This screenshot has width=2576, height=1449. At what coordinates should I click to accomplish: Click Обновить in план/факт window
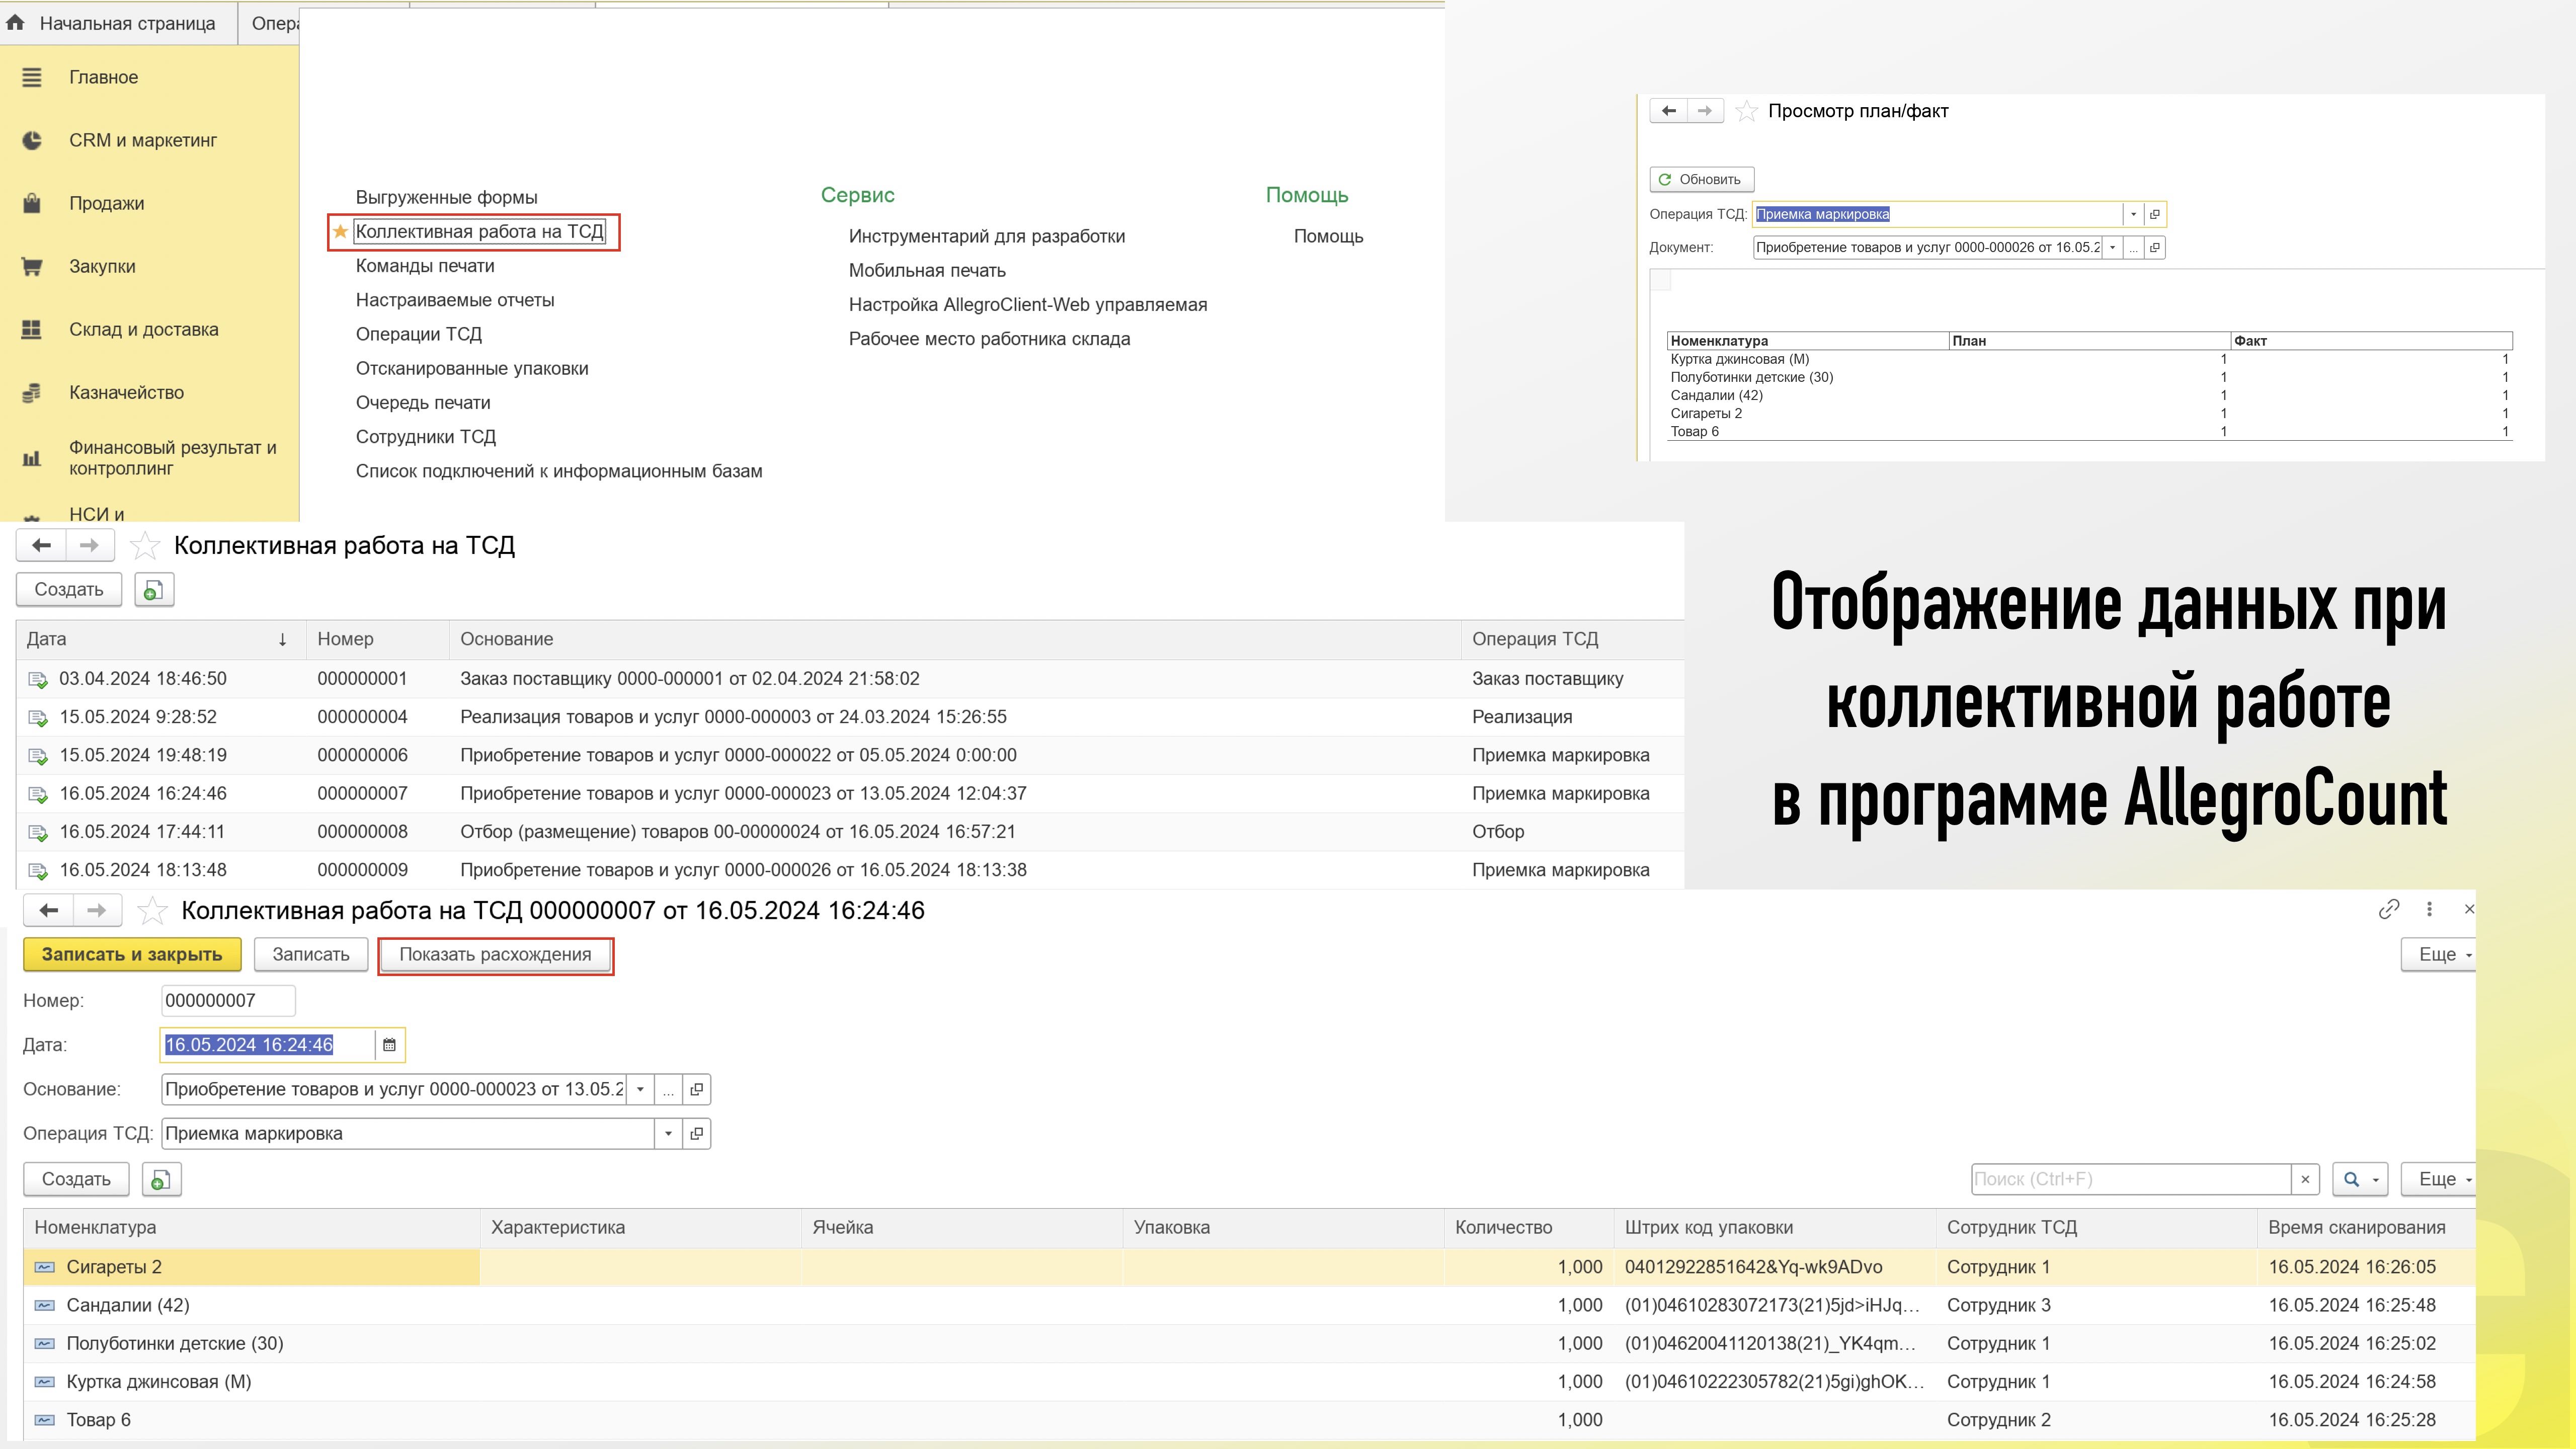(1701, 180)
